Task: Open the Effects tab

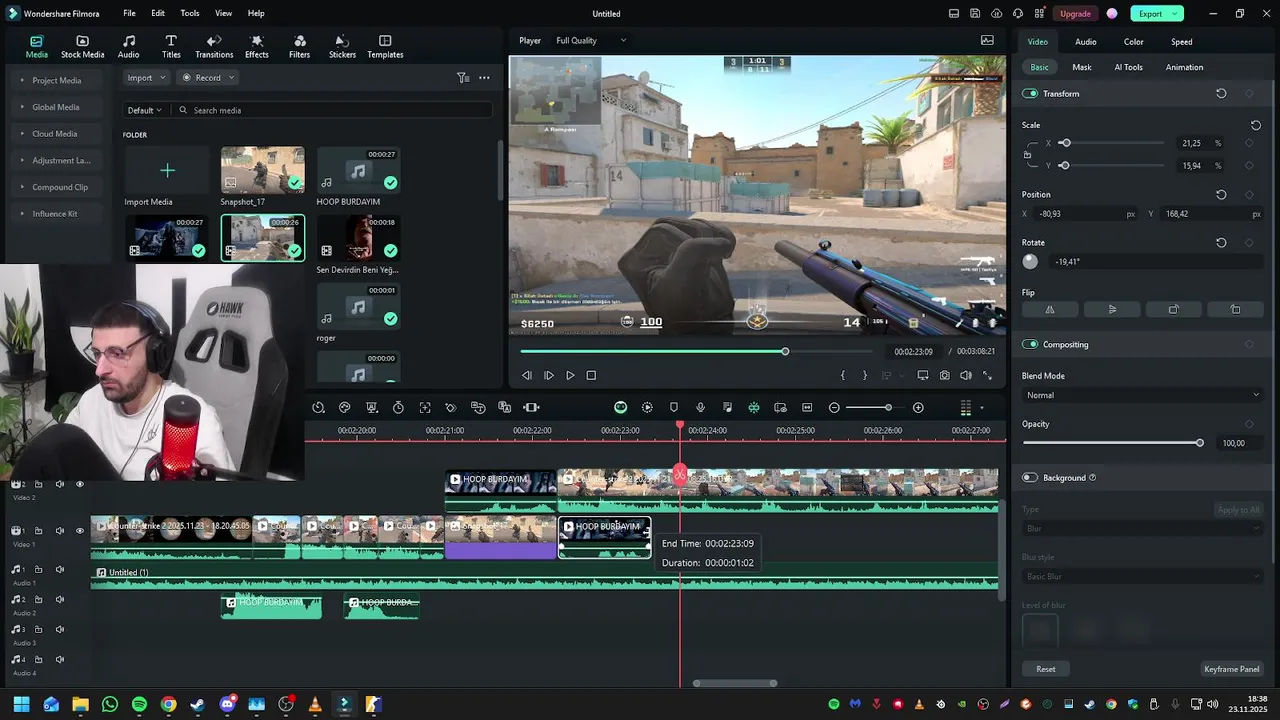Action: pyautogui.click(x=257, y=47)
